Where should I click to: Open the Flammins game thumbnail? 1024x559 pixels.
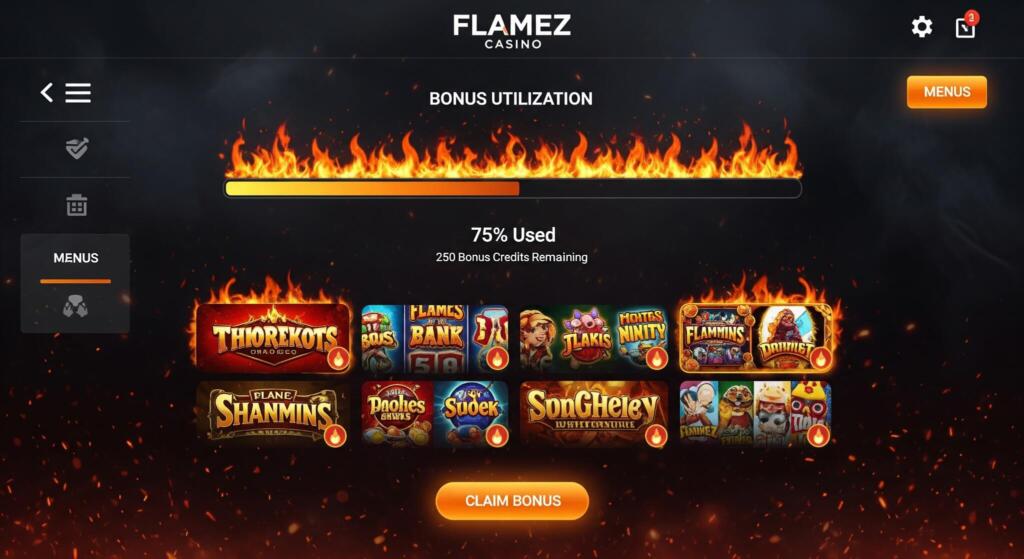click(x=756, y=338)
